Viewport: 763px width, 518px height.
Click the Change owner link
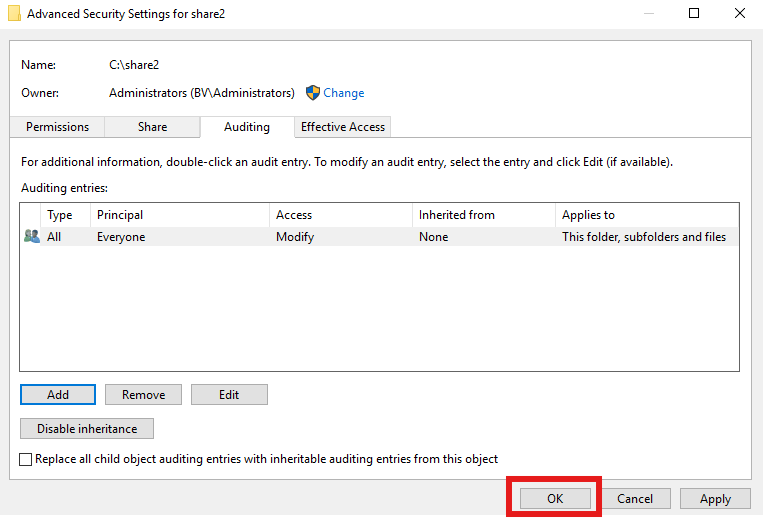343,93
